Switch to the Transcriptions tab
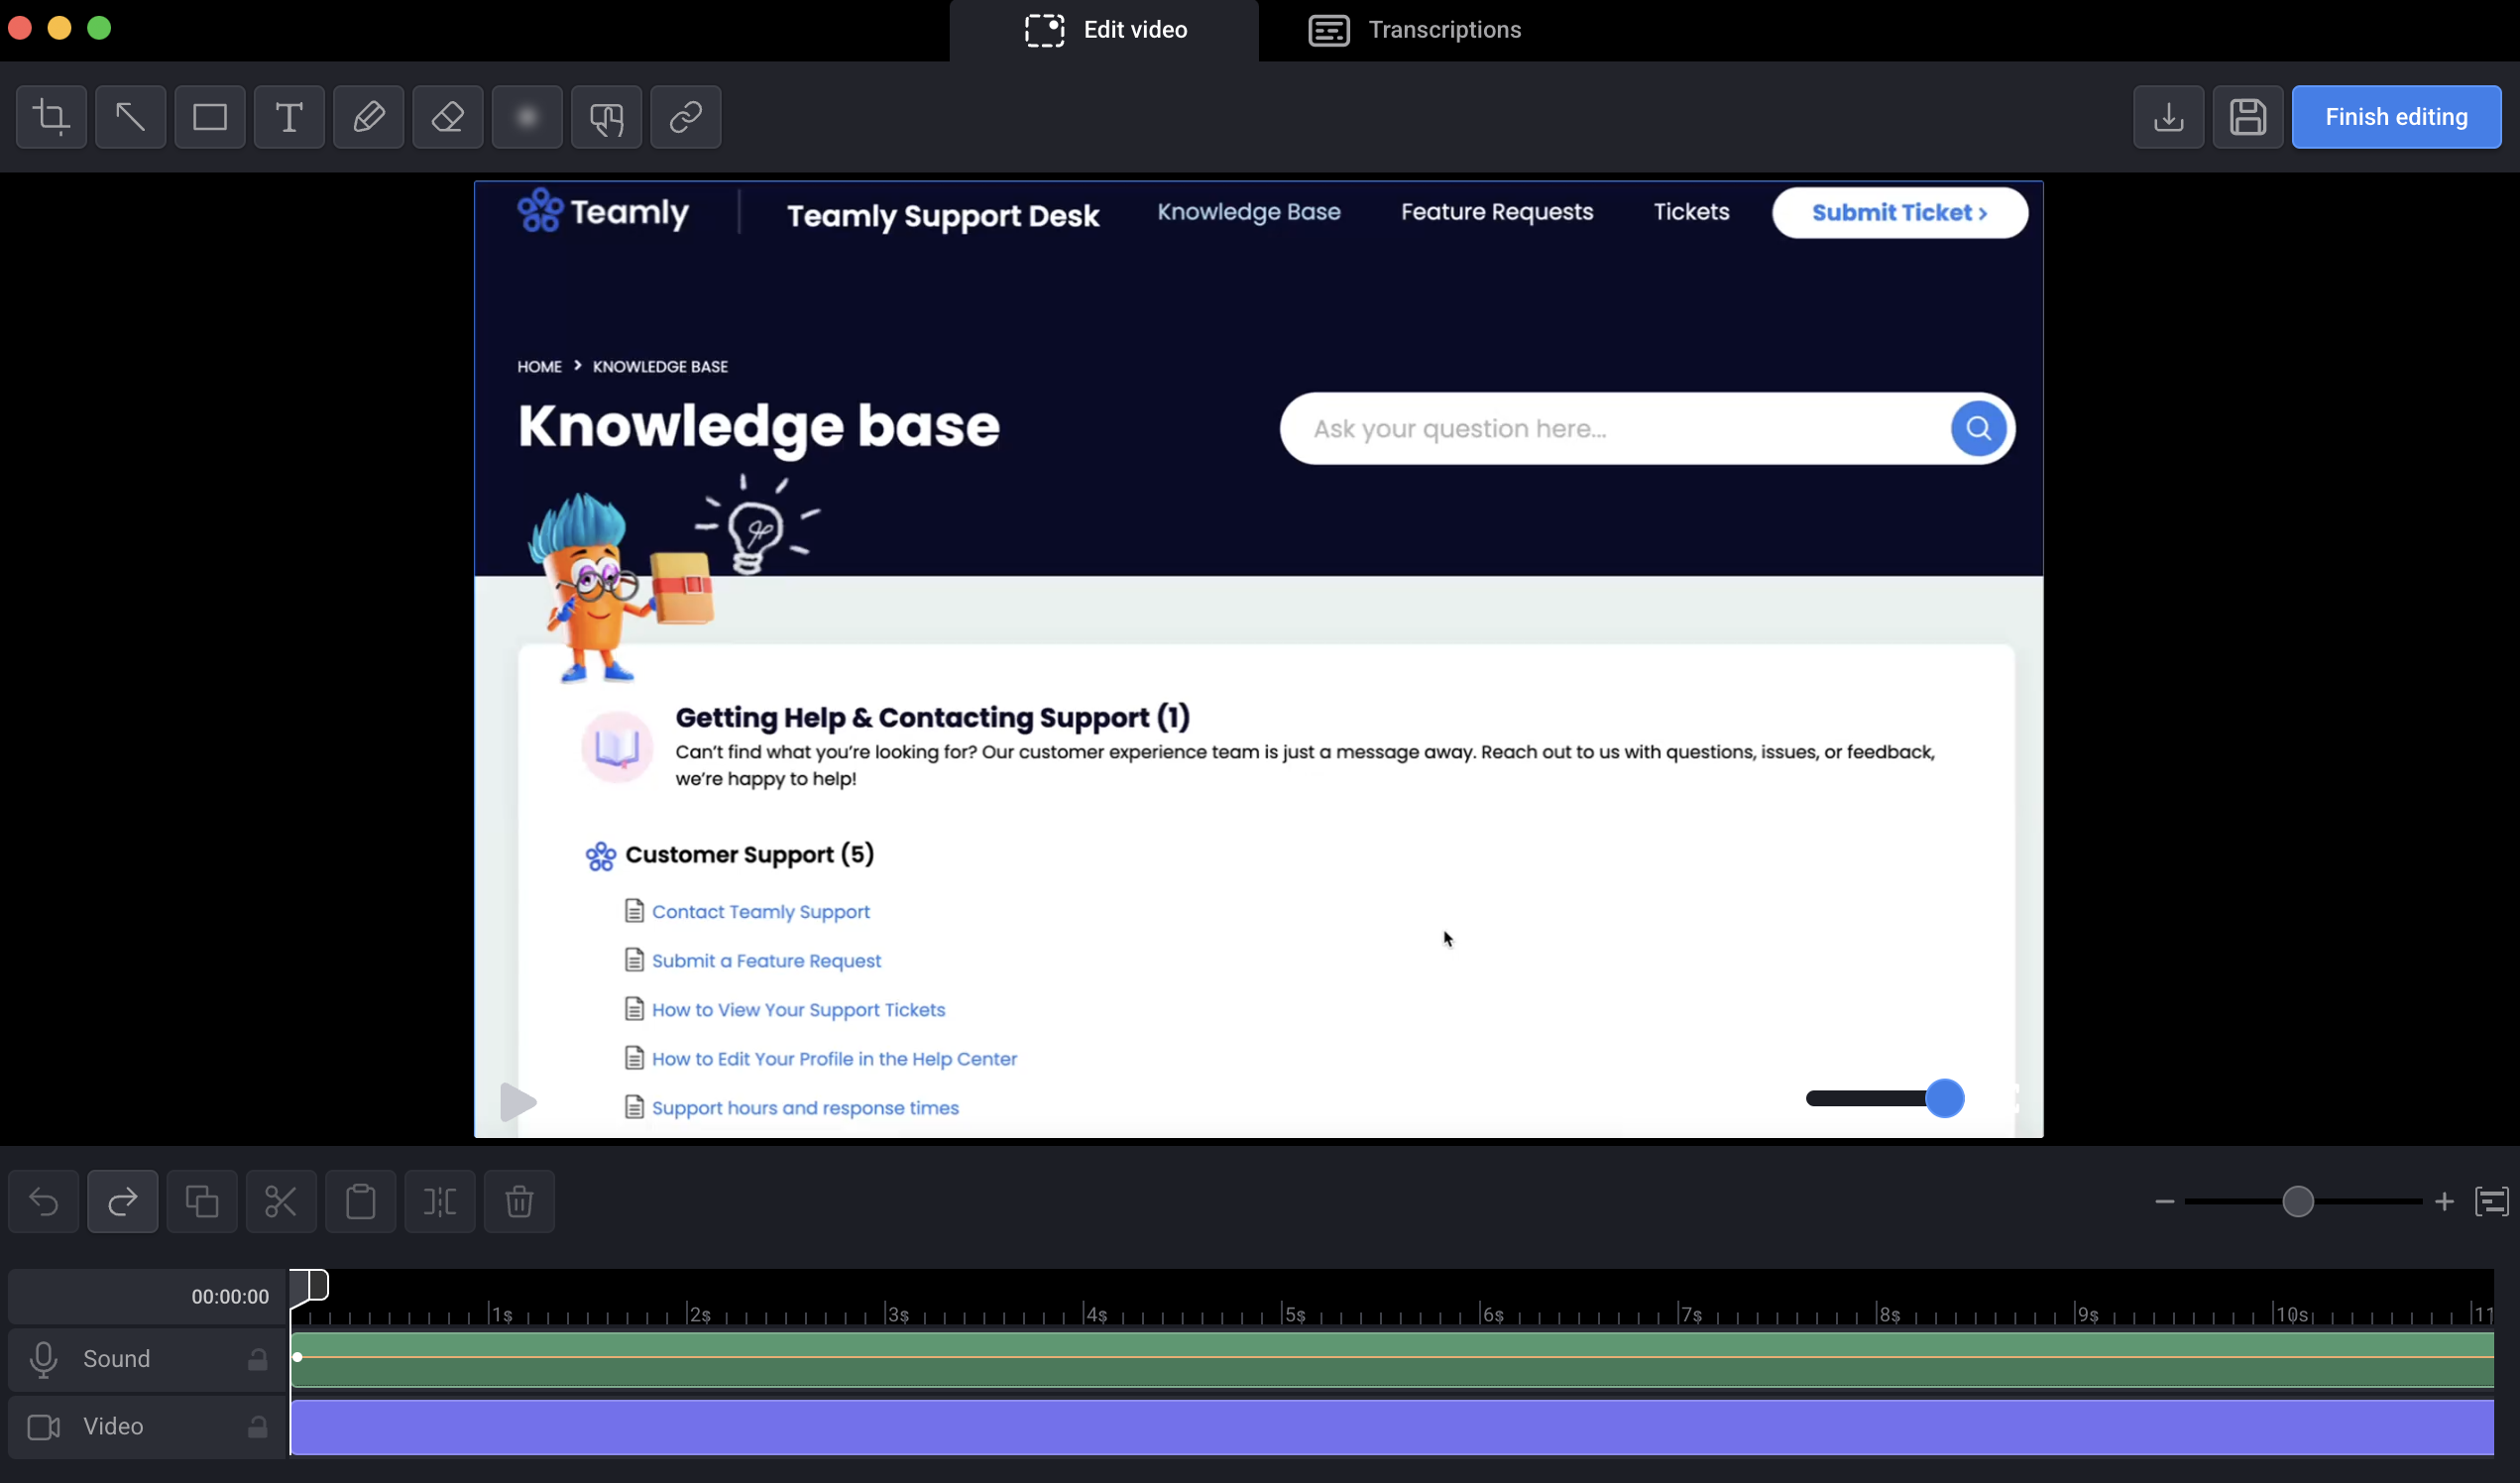This screenshot has height=1483, width=2520. tap(1415, 30)
